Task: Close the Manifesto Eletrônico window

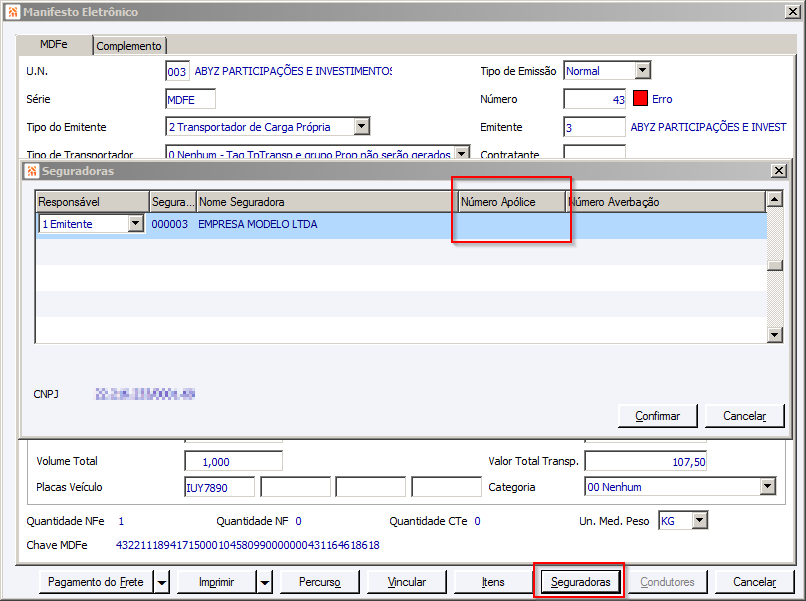Action: point(793,12)
